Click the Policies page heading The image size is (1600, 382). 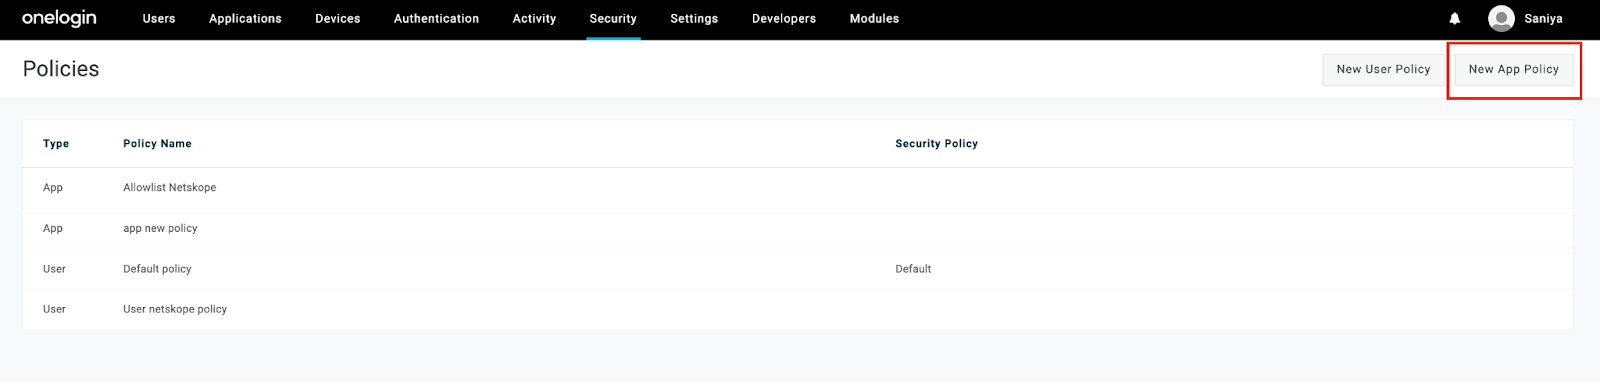coord(61,69)
